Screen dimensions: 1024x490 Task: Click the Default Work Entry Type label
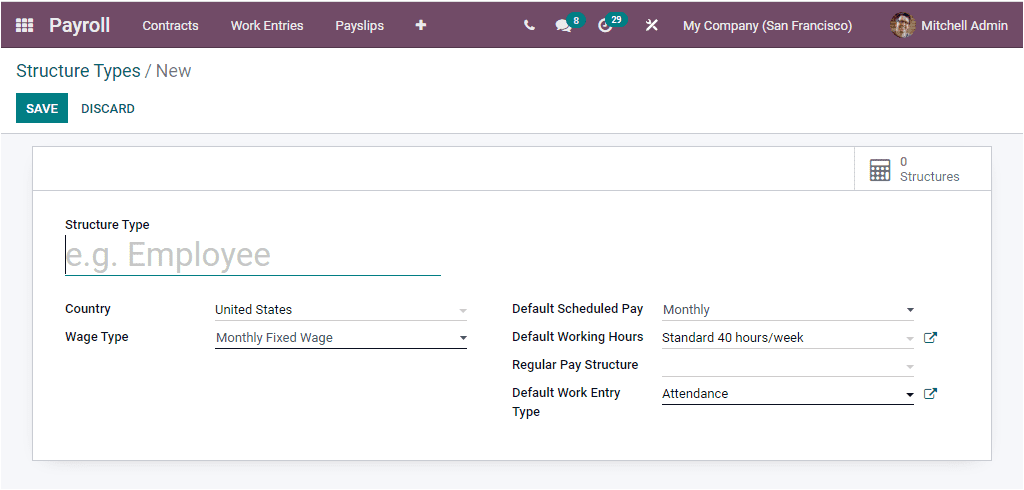[566, 402]
